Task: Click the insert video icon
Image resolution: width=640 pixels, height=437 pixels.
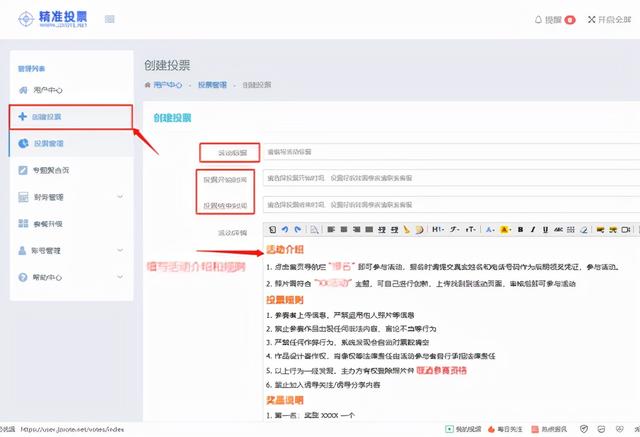Action: pyautogui.click(x=626, y=230)
